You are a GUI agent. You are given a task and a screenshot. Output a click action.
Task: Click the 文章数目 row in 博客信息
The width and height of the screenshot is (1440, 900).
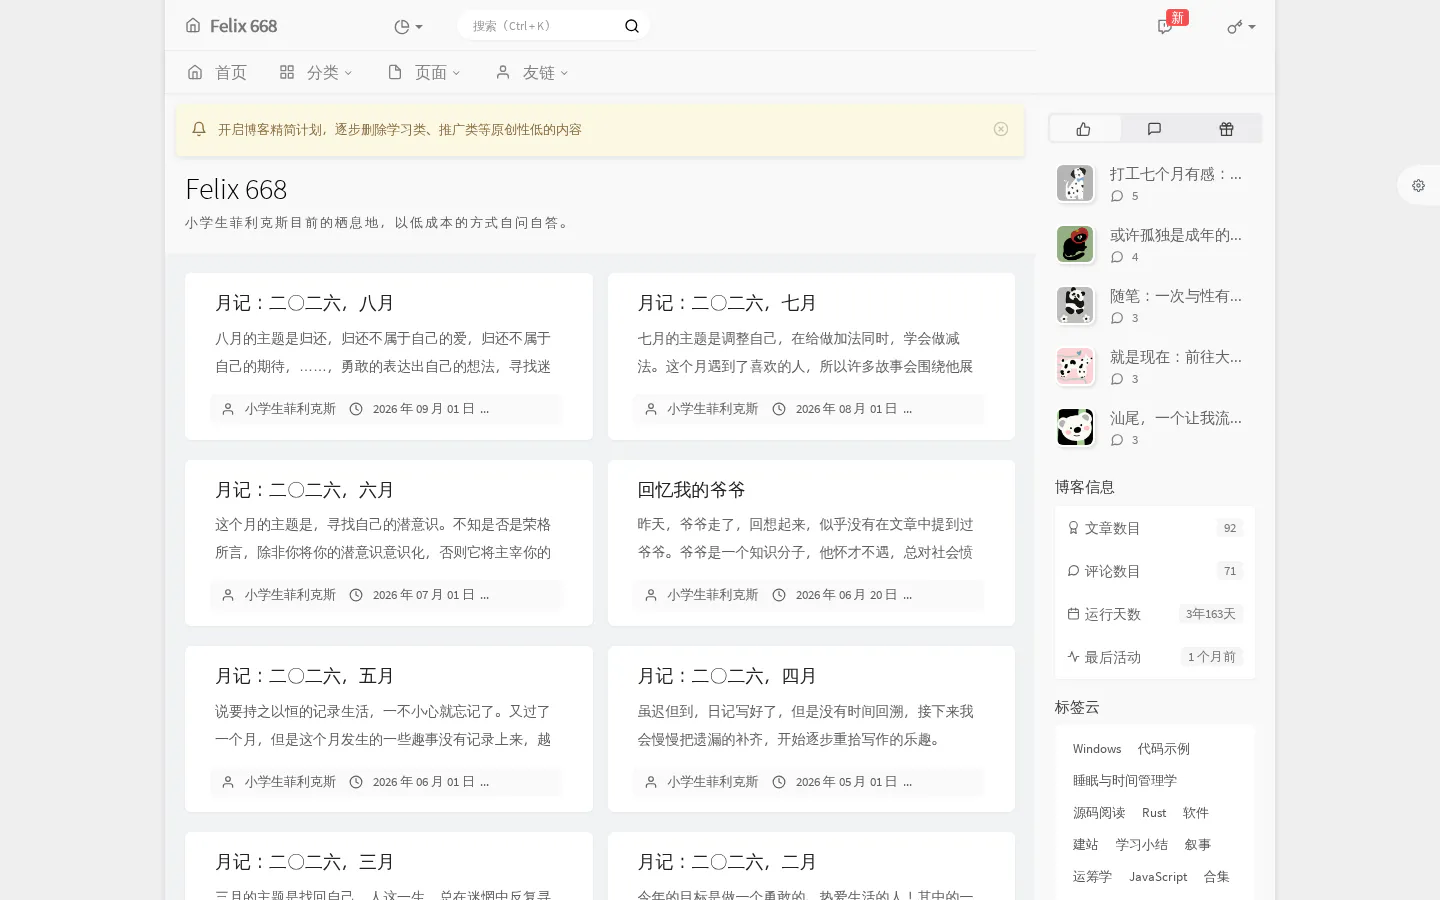pos(1155,528)
